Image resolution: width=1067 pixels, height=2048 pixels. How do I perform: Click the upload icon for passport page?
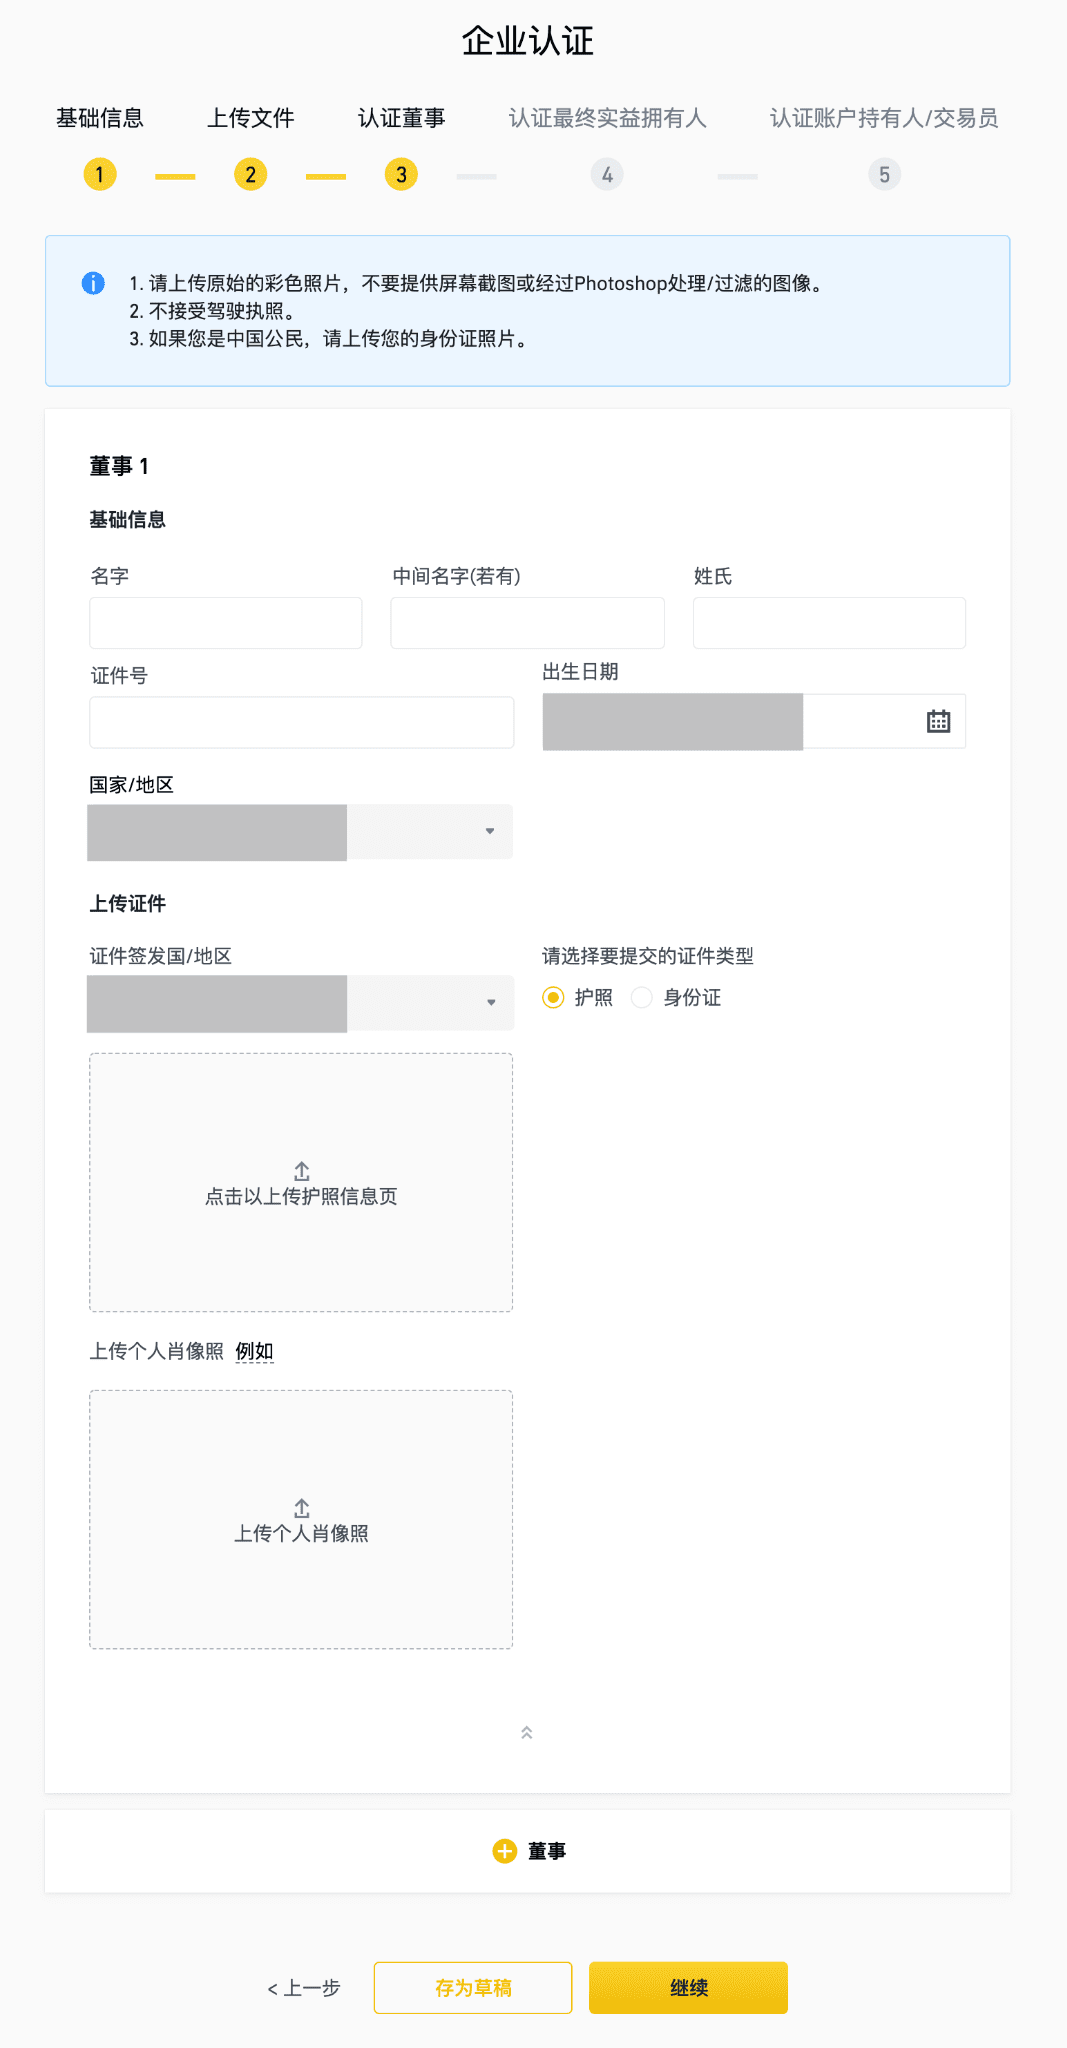[301, 1171]
